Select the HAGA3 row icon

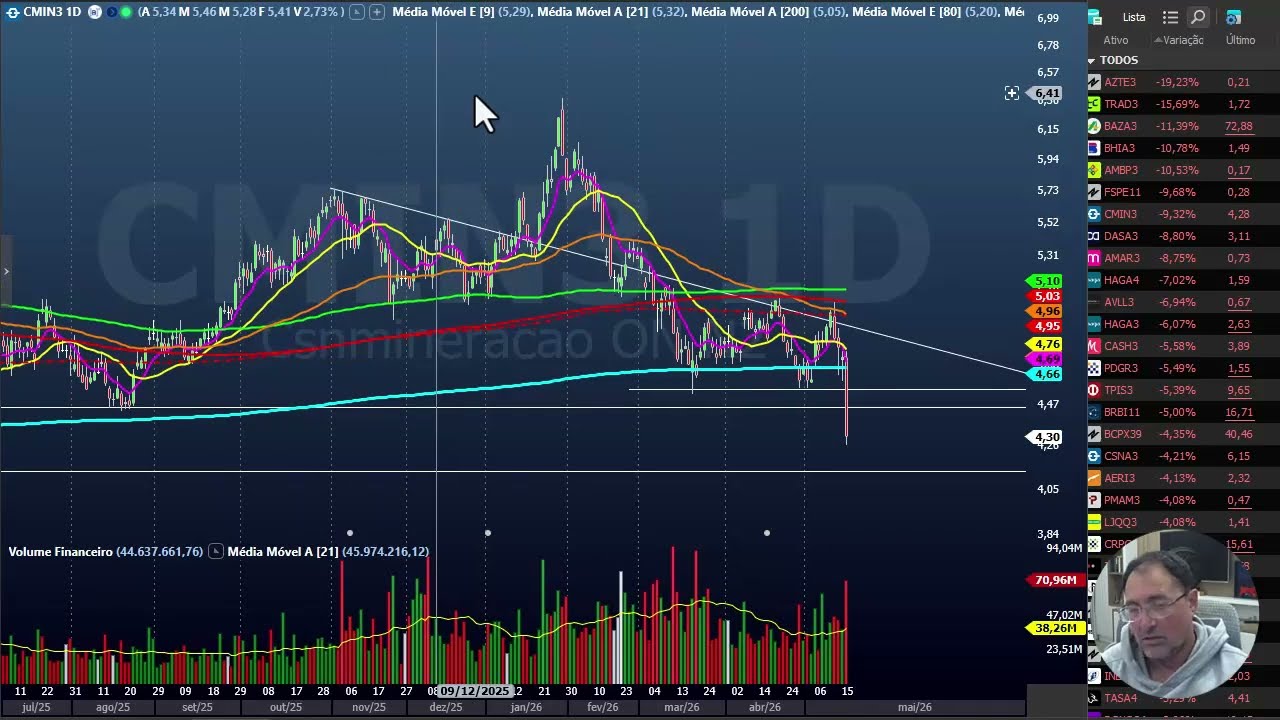coord(1094,324)
